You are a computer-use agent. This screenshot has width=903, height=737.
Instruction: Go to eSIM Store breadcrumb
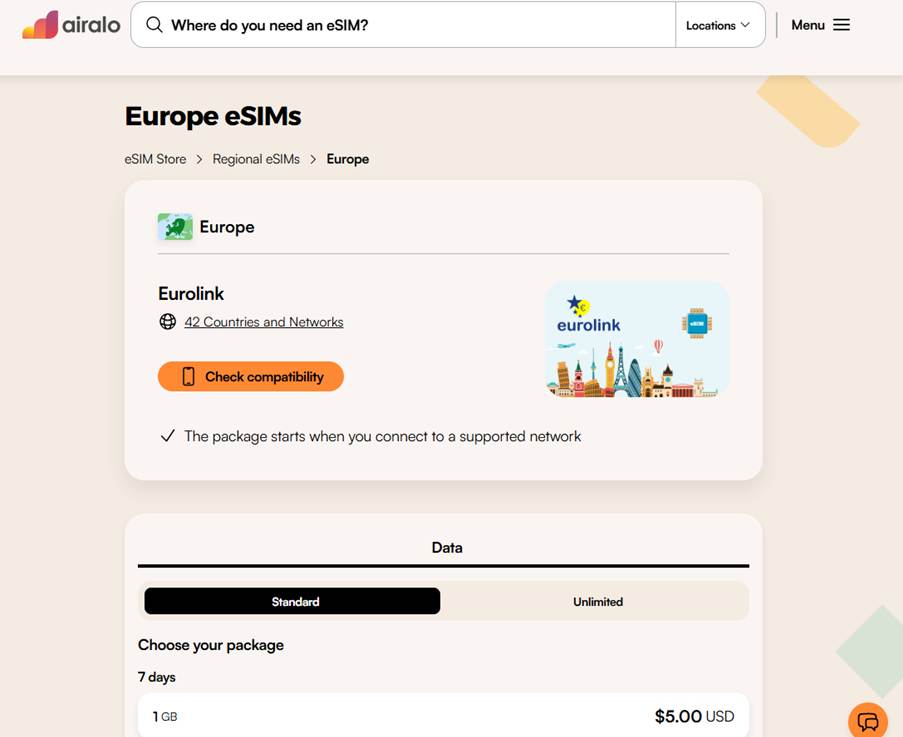click(155, 159)
